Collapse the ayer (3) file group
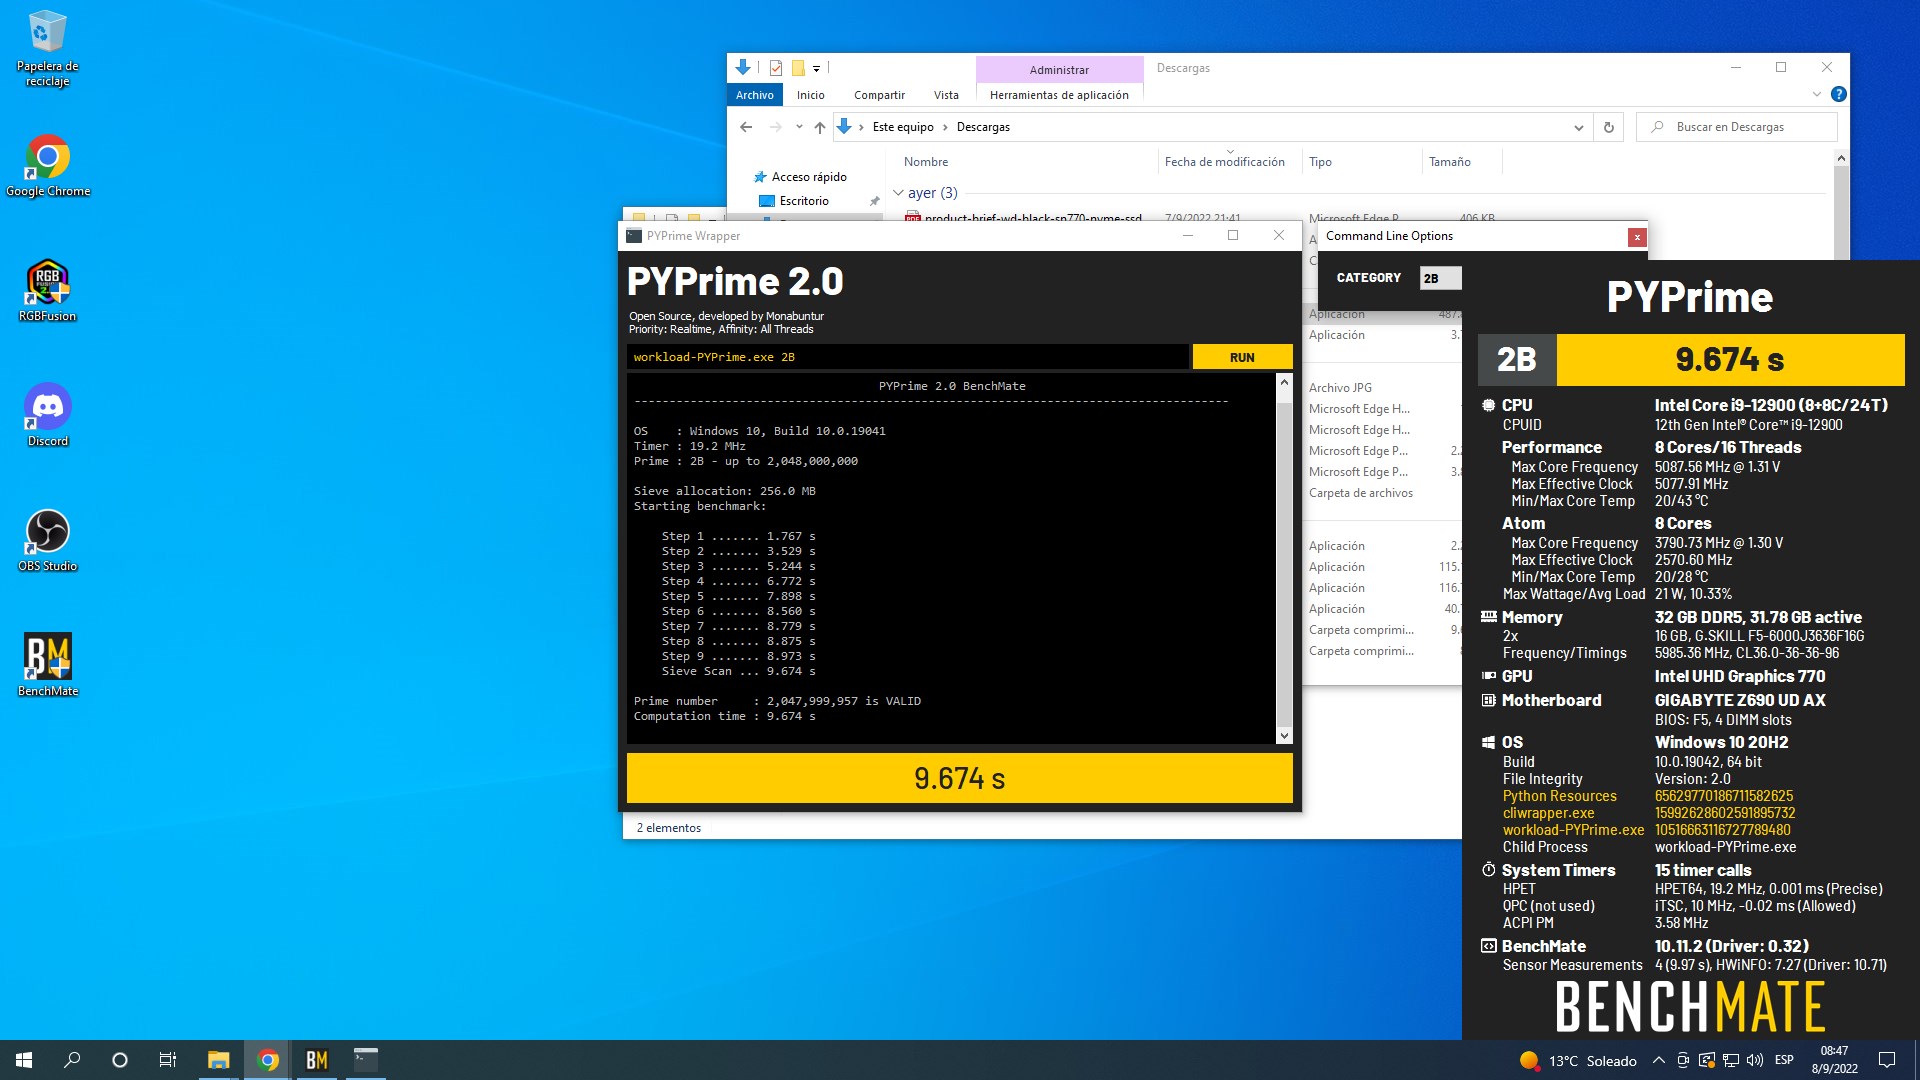This screenshot has width=1920, height=1080. [898, 193]
